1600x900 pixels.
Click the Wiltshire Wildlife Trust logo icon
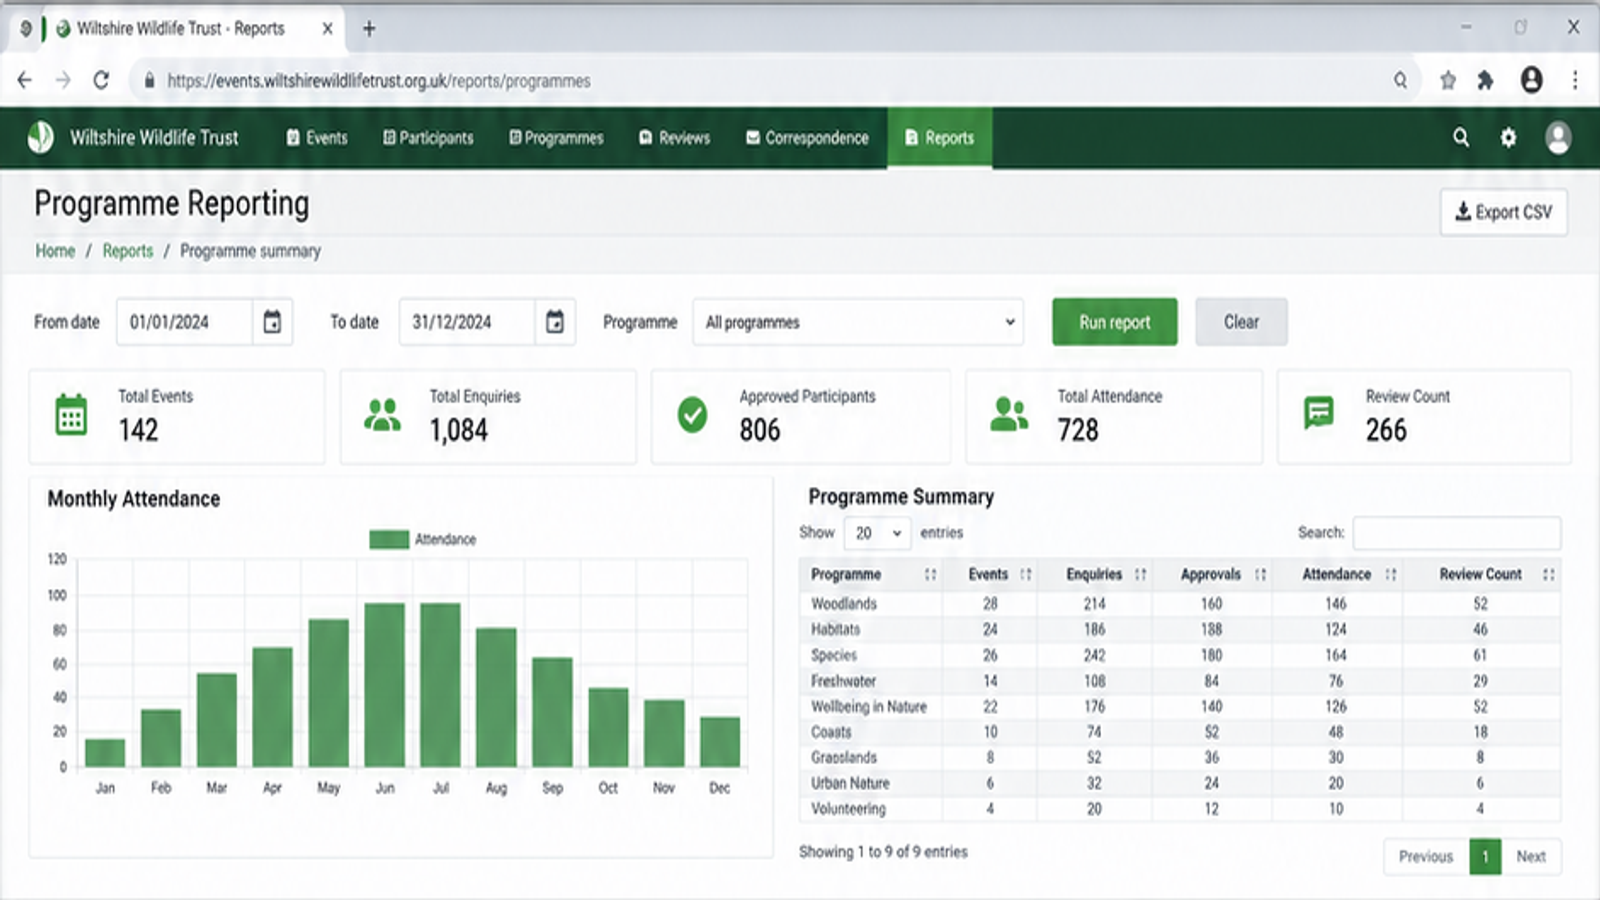pos(41,137)
